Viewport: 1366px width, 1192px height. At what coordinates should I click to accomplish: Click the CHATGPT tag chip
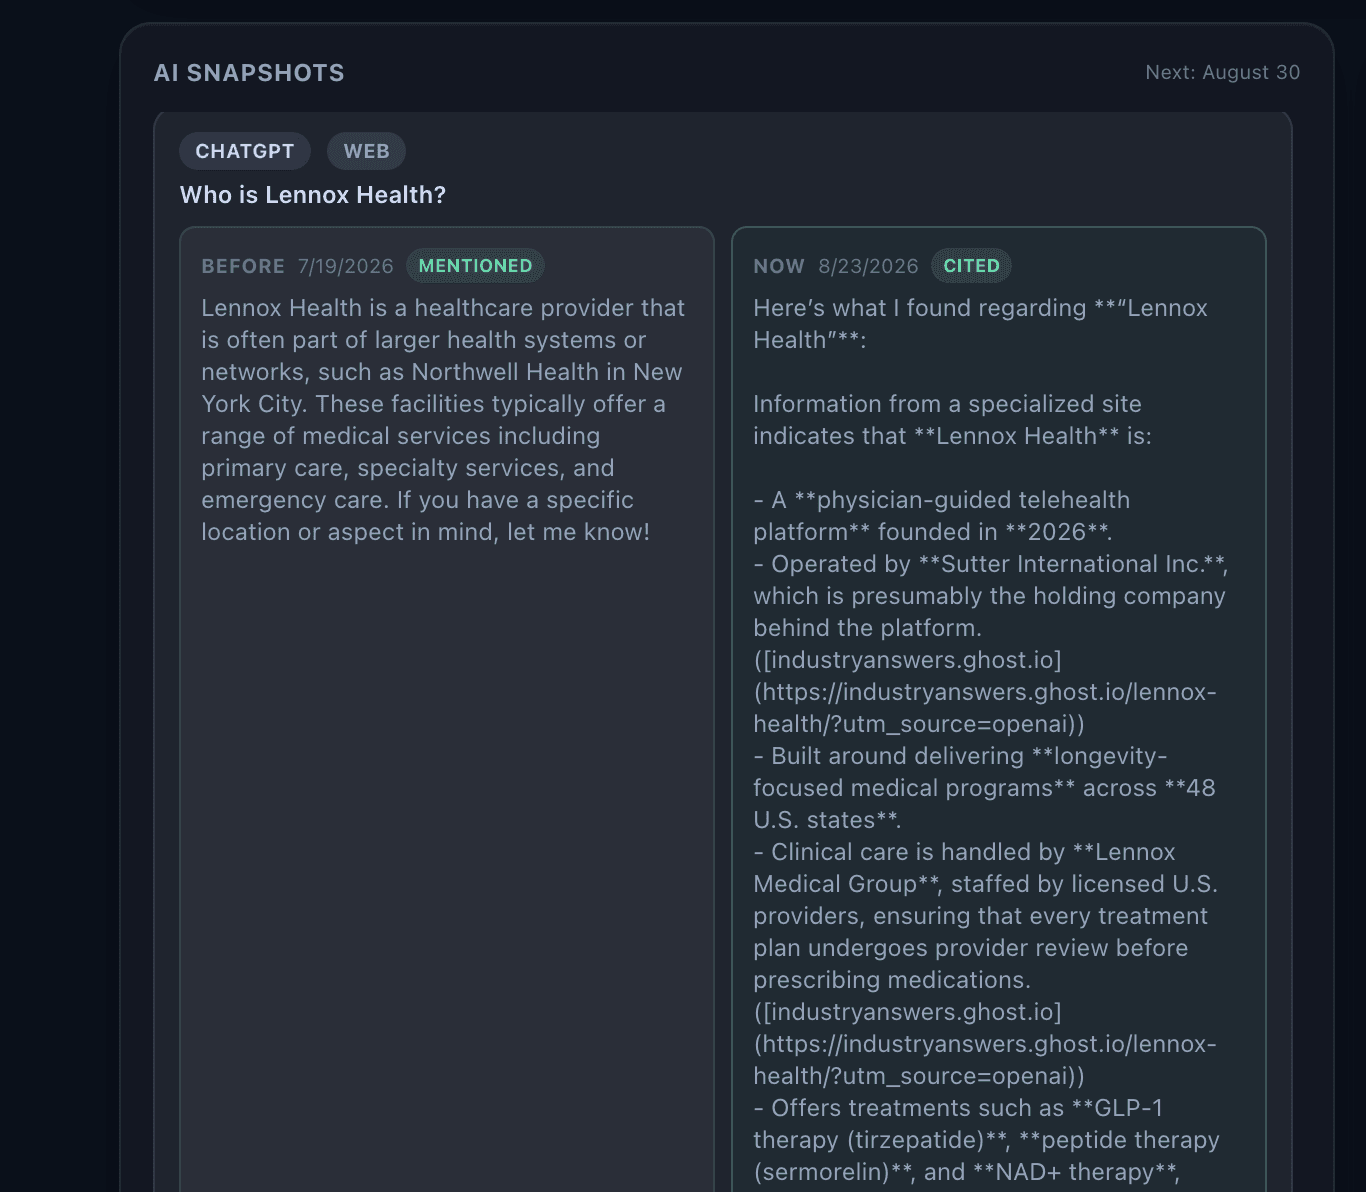pos(245,151)
